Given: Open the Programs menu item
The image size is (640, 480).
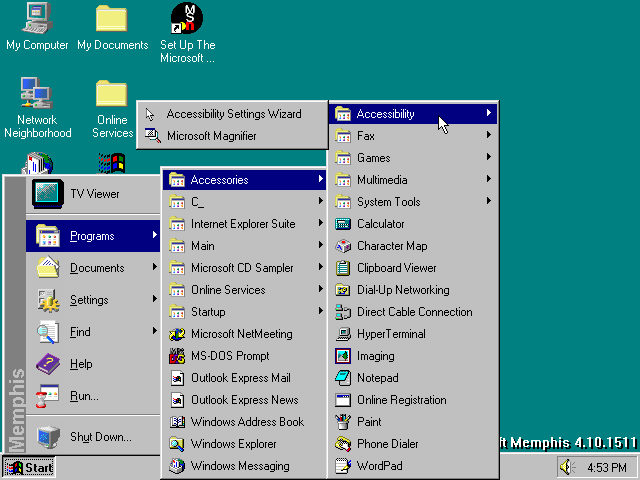Looking at the screenshot, I should click(x=93, y=236).
